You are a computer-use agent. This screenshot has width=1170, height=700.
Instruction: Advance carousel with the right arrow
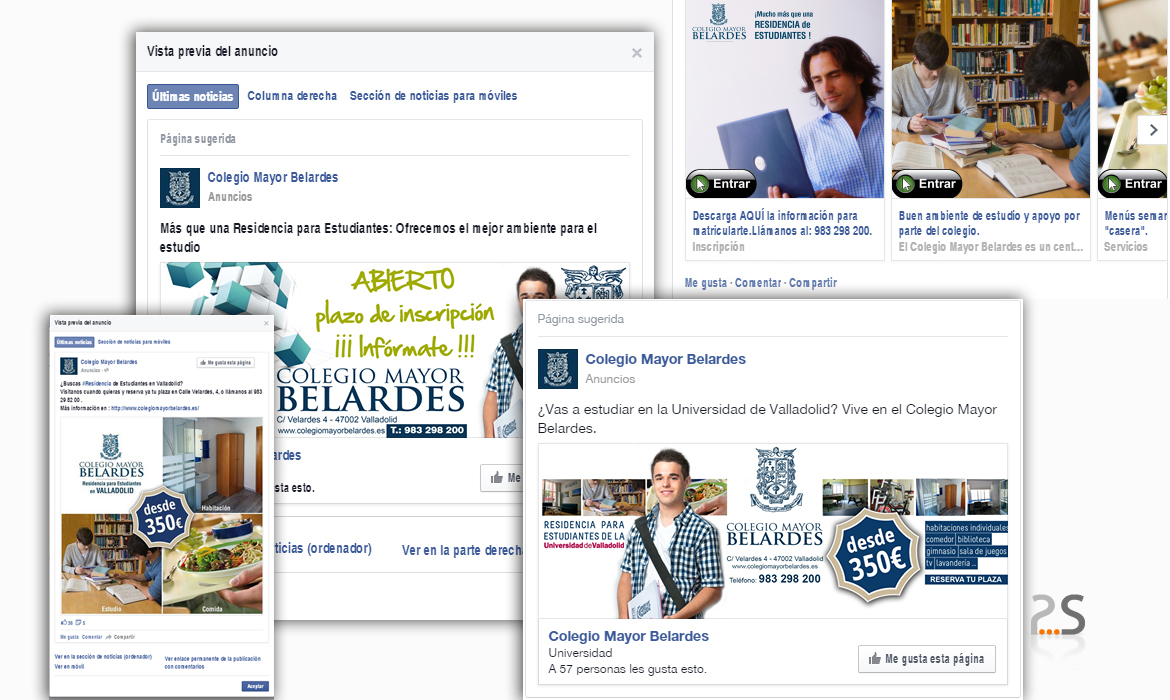coord(1152,130)
